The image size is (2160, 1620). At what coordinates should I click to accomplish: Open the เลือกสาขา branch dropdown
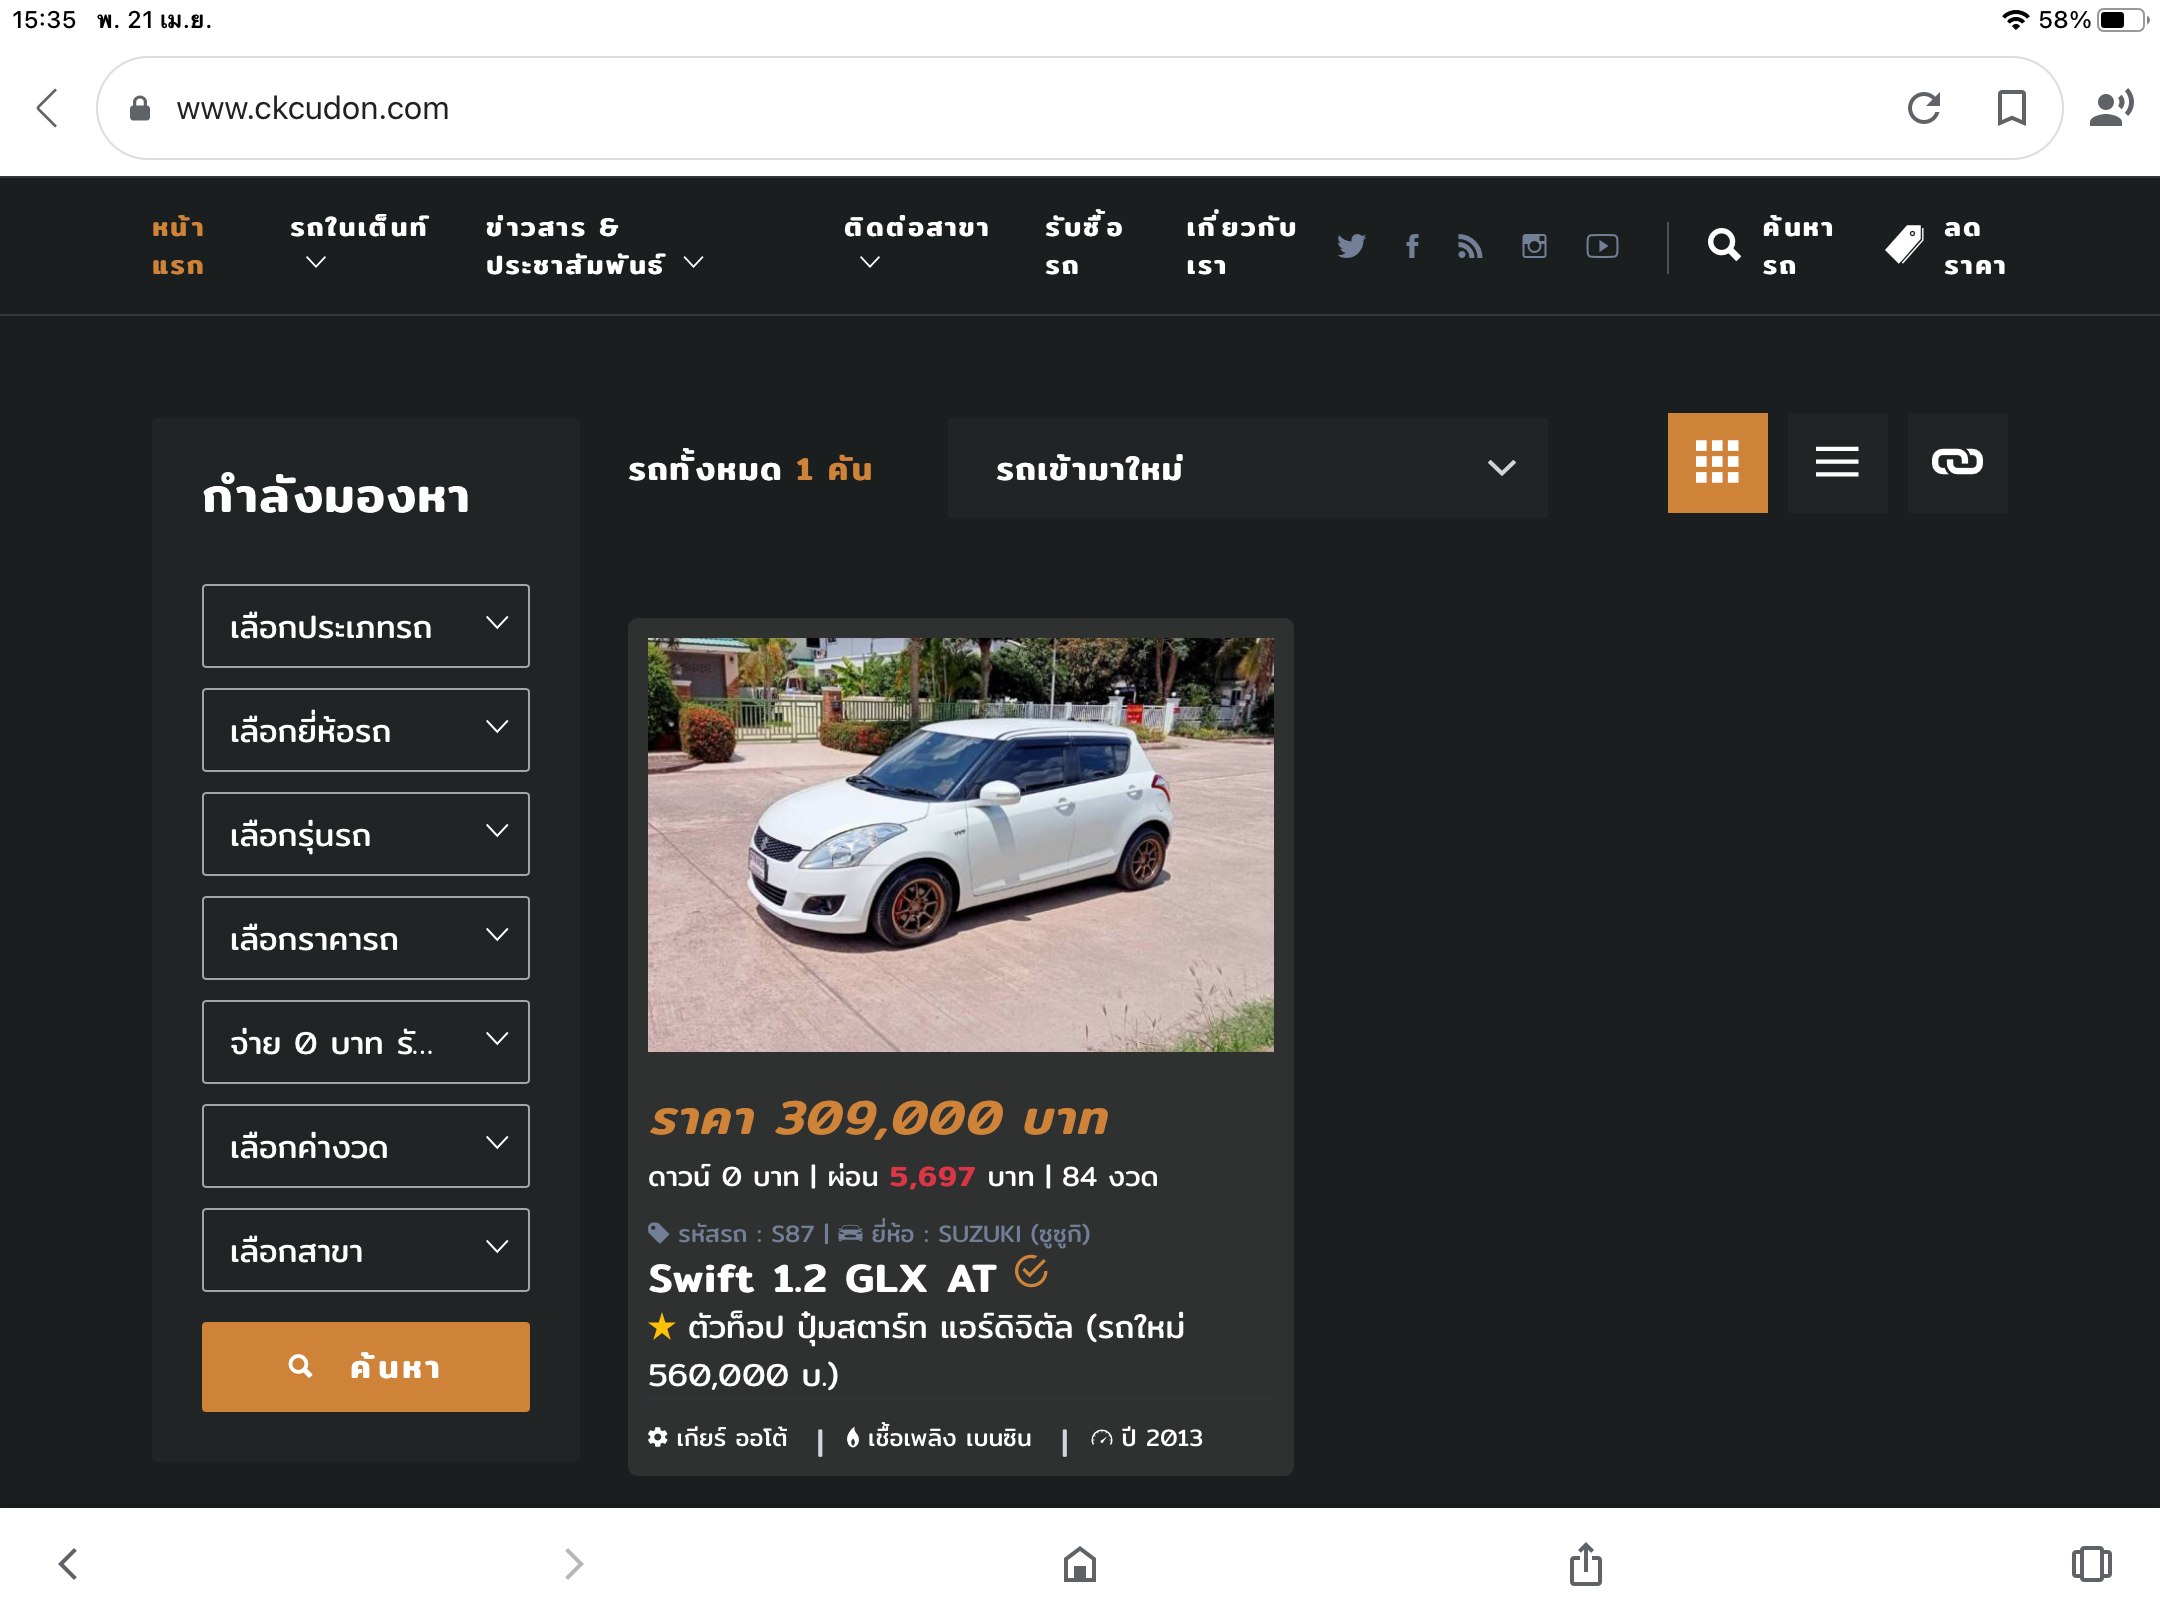366,1250
